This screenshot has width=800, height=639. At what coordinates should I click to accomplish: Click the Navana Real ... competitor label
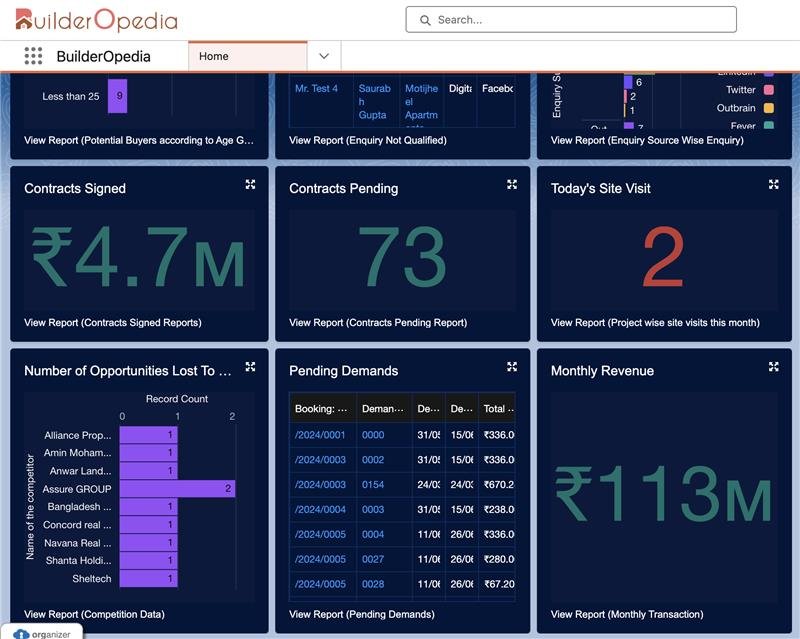[78, 543]
